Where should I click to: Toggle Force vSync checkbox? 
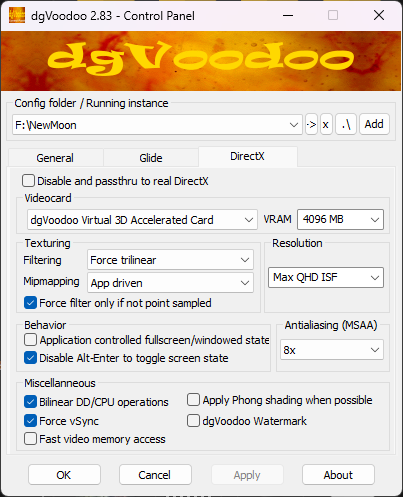pos(30,421)
